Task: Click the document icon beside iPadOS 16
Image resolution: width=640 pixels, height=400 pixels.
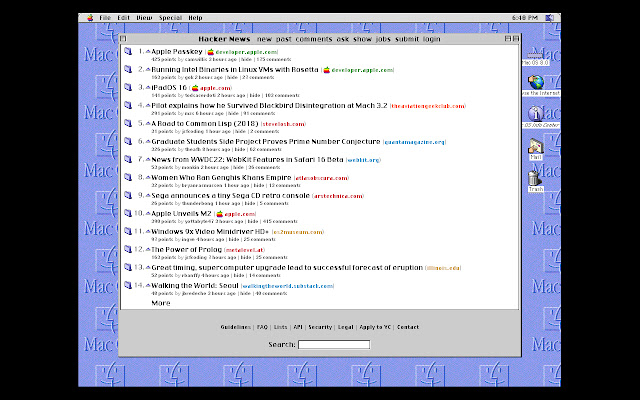Action: pos(128,87)
